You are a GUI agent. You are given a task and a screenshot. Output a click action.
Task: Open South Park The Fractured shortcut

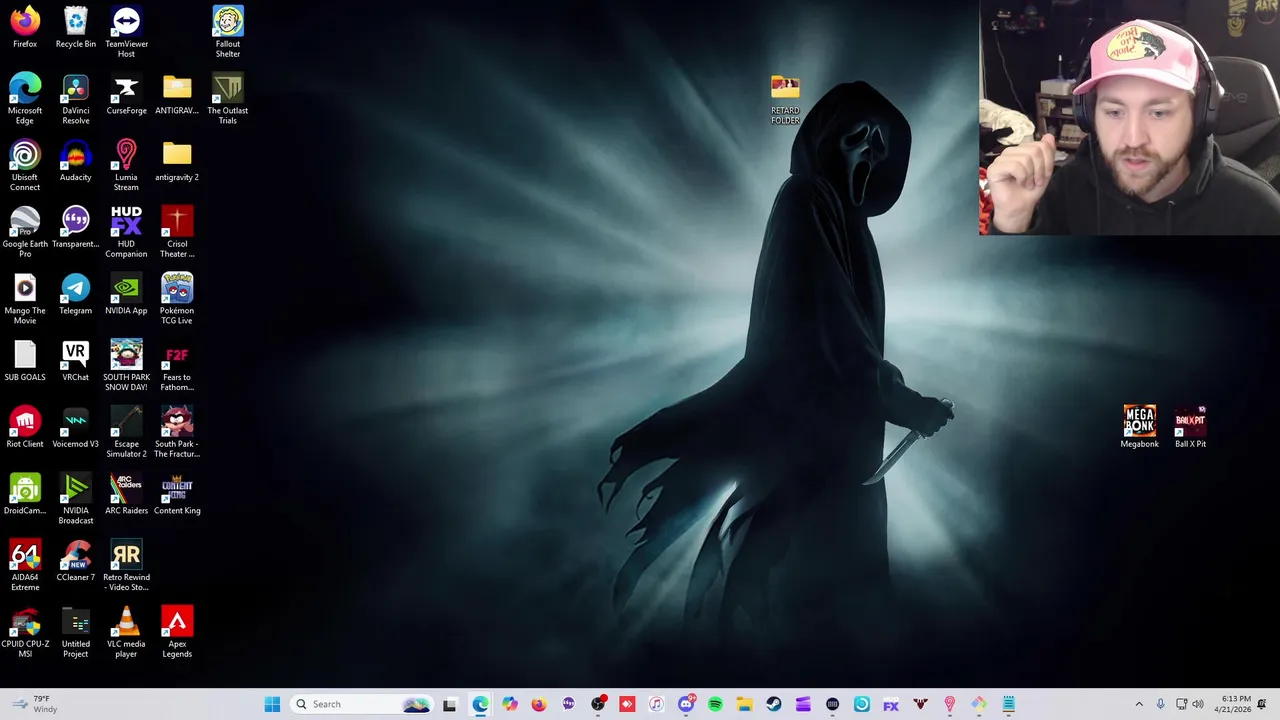(177, 432)
